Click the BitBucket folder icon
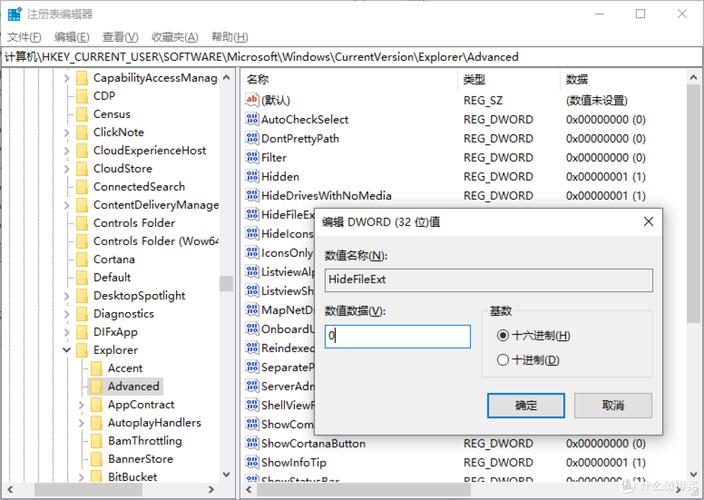Screen dimensions: 704x500 click(x=96, y=476)
